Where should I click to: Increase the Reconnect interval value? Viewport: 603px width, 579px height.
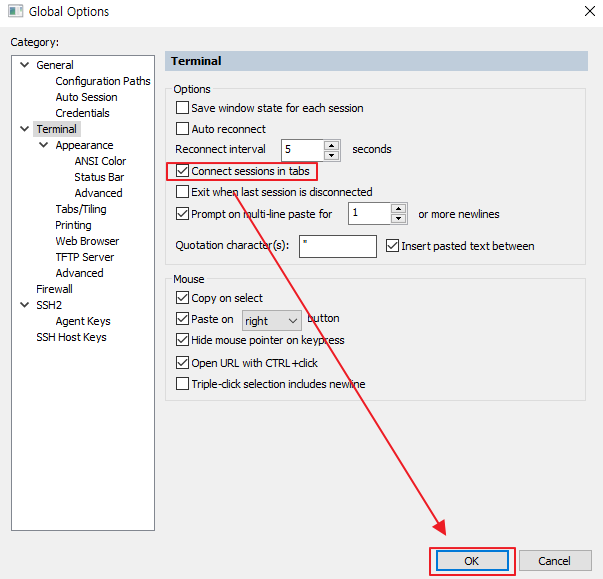331,145
